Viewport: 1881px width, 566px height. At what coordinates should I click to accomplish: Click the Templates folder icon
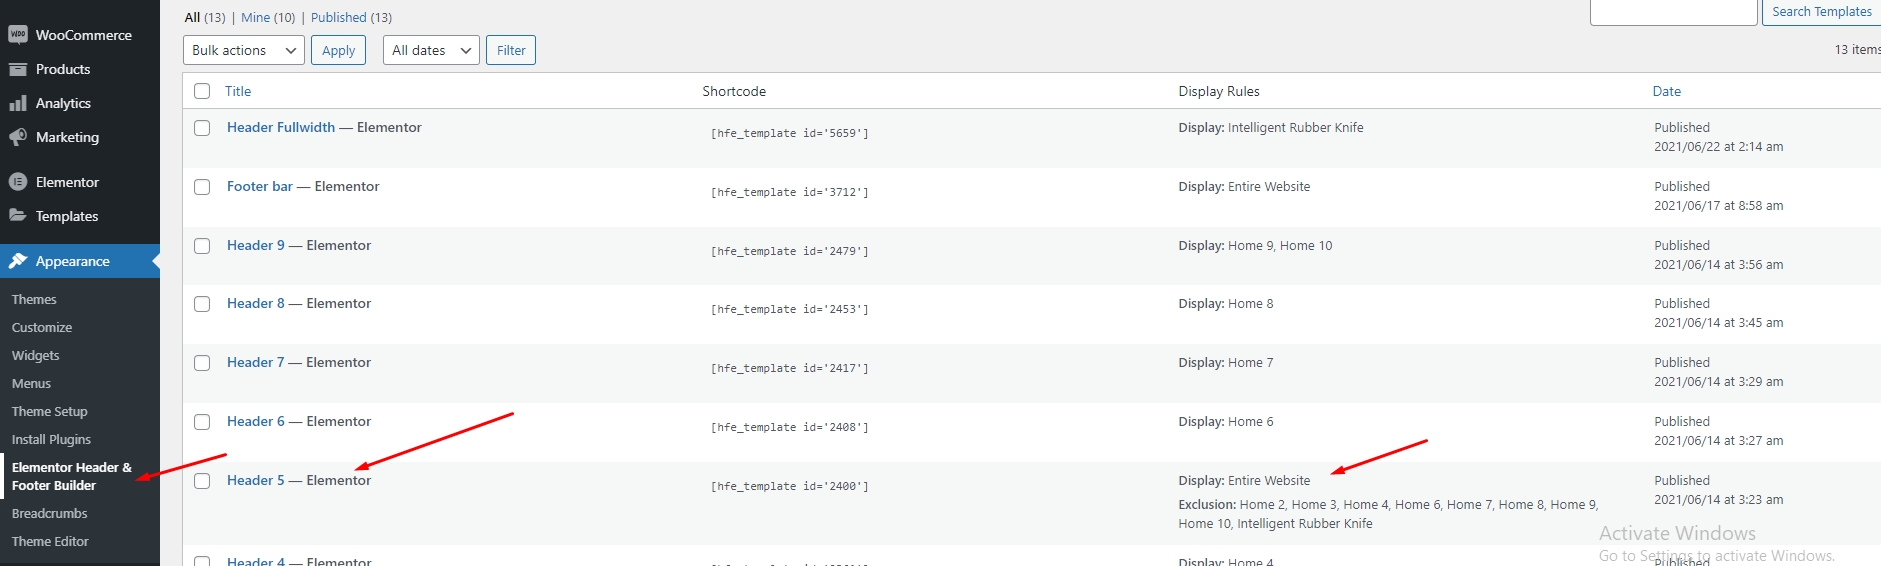click(x=17, y=216)
